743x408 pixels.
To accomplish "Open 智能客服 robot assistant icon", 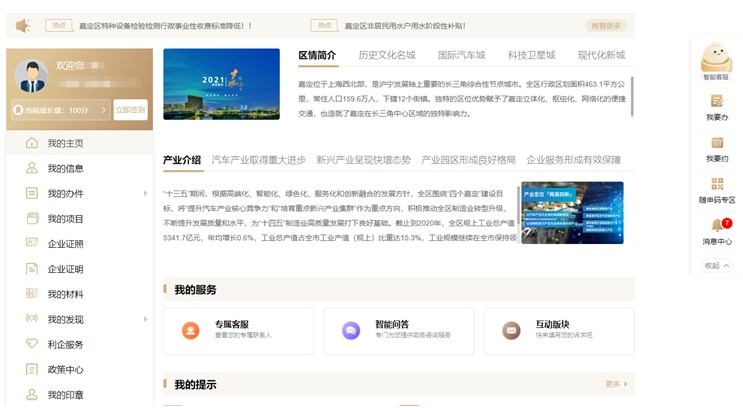I will (x=716, y=56).
